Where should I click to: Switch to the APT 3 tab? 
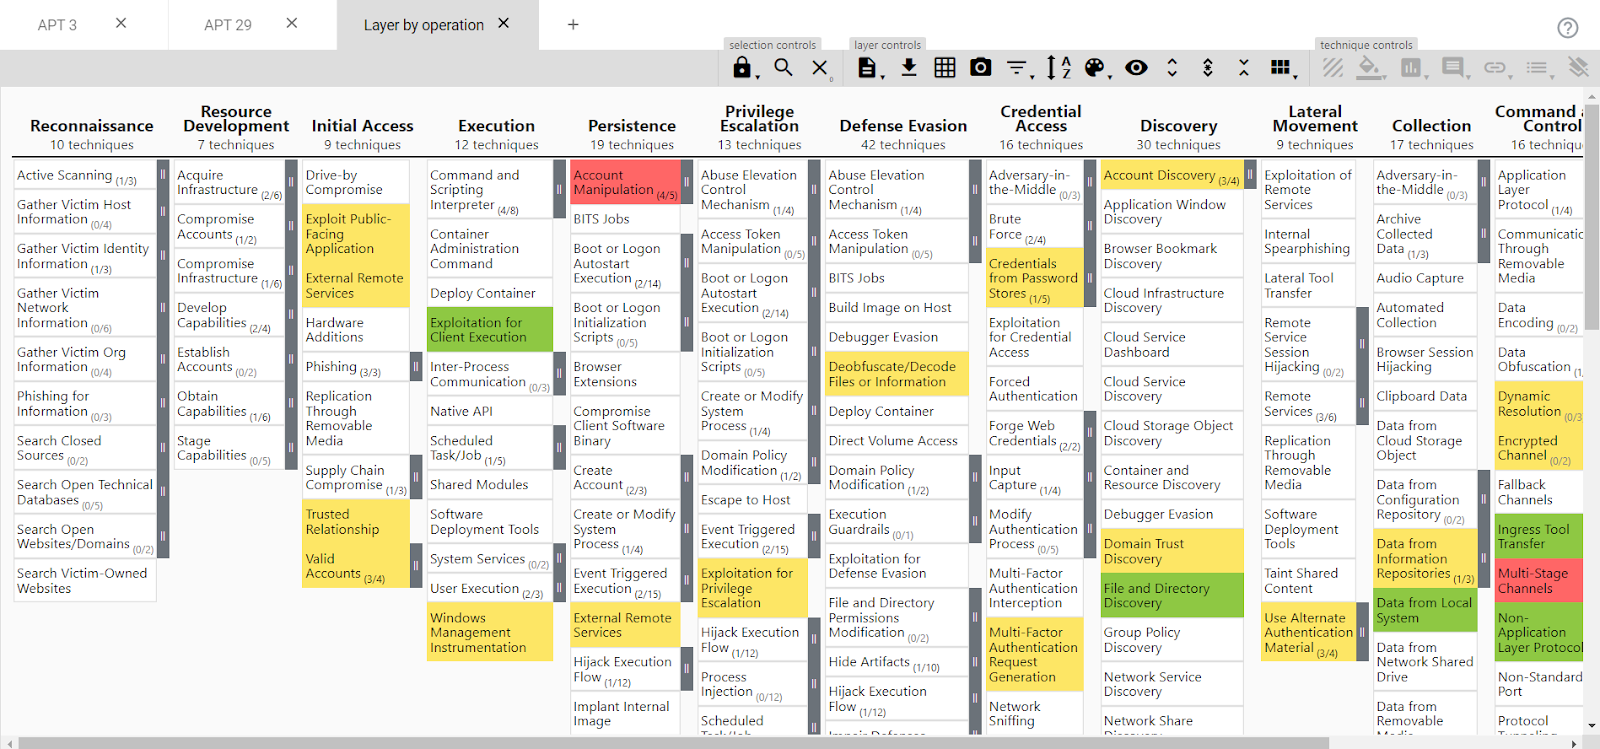(57, 25)
